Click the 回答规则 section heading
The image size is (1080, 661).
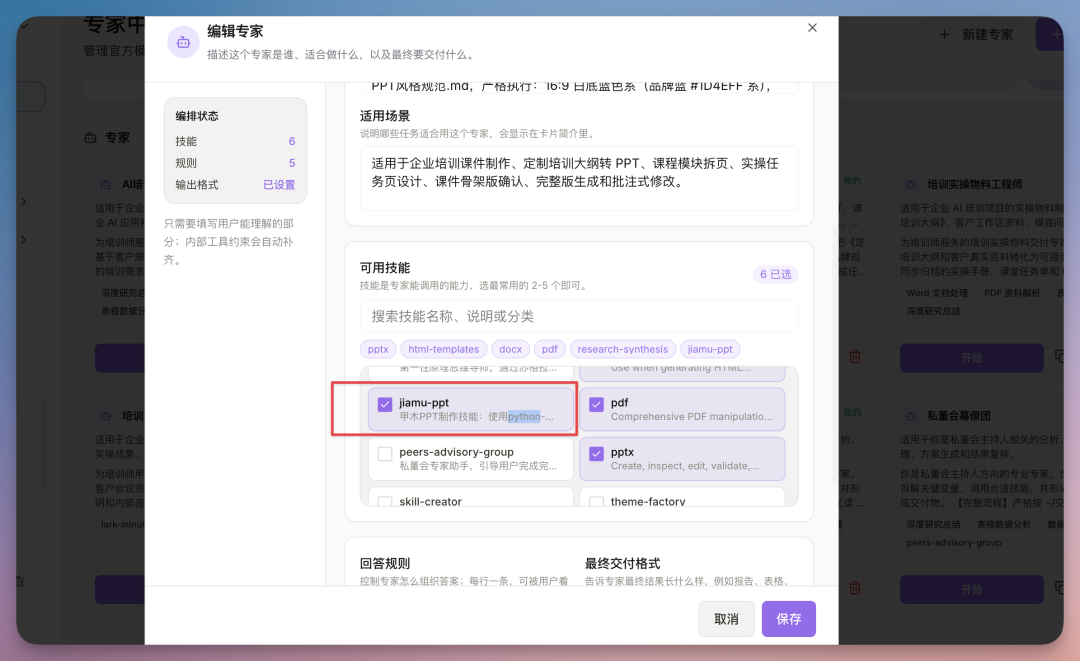coord(385,563)
